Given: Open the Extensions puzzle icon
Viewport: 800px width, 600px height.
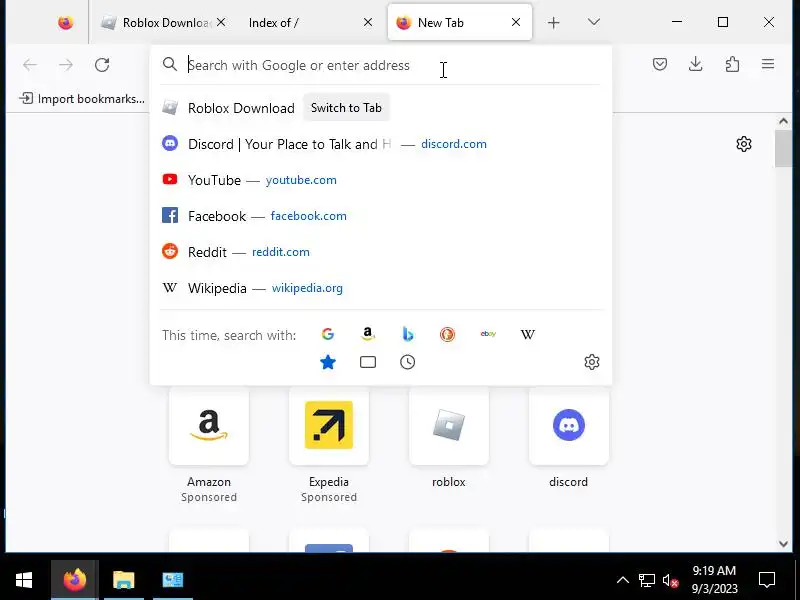Looking at the screenshot, I should [x=732, y=64].
